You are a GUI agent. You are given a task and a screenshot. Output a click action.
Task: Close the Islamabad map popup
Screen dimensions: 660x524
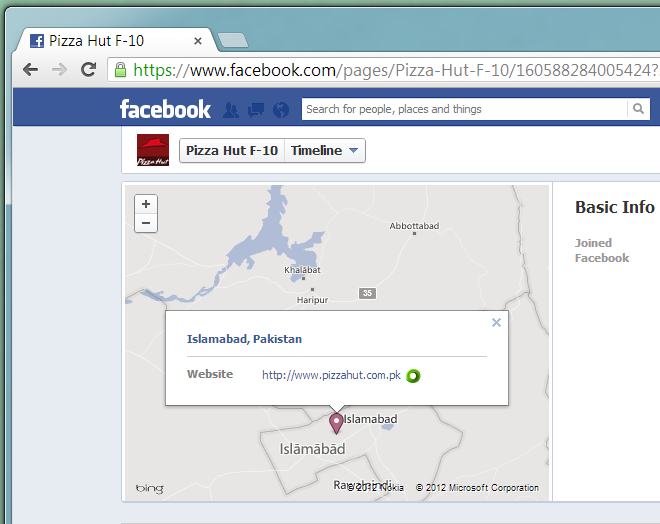pyautogui.click(x=496, y=322)
